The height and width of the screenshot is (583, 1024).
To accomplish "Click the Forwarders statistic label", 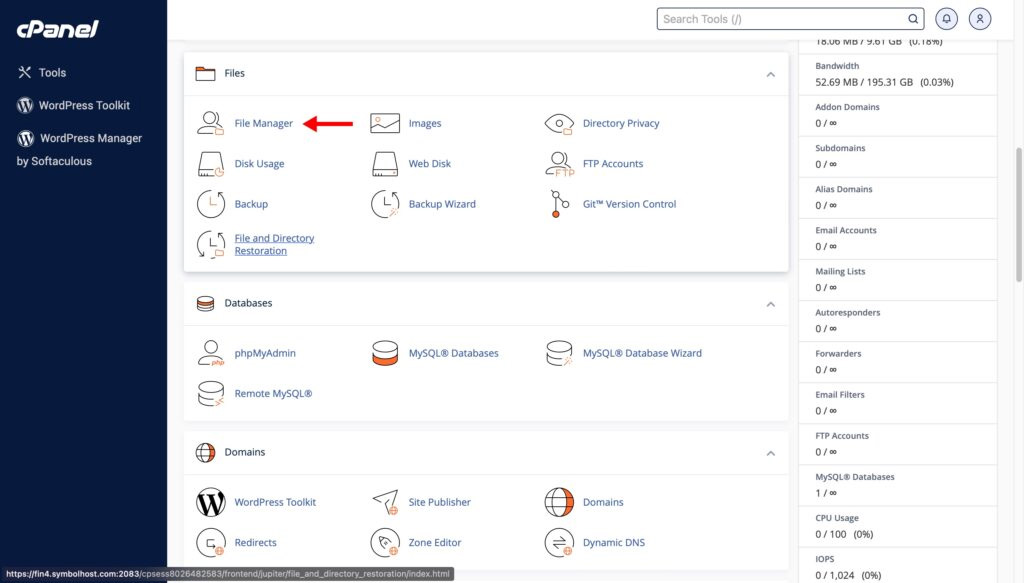I will click(x=839, y=354).
